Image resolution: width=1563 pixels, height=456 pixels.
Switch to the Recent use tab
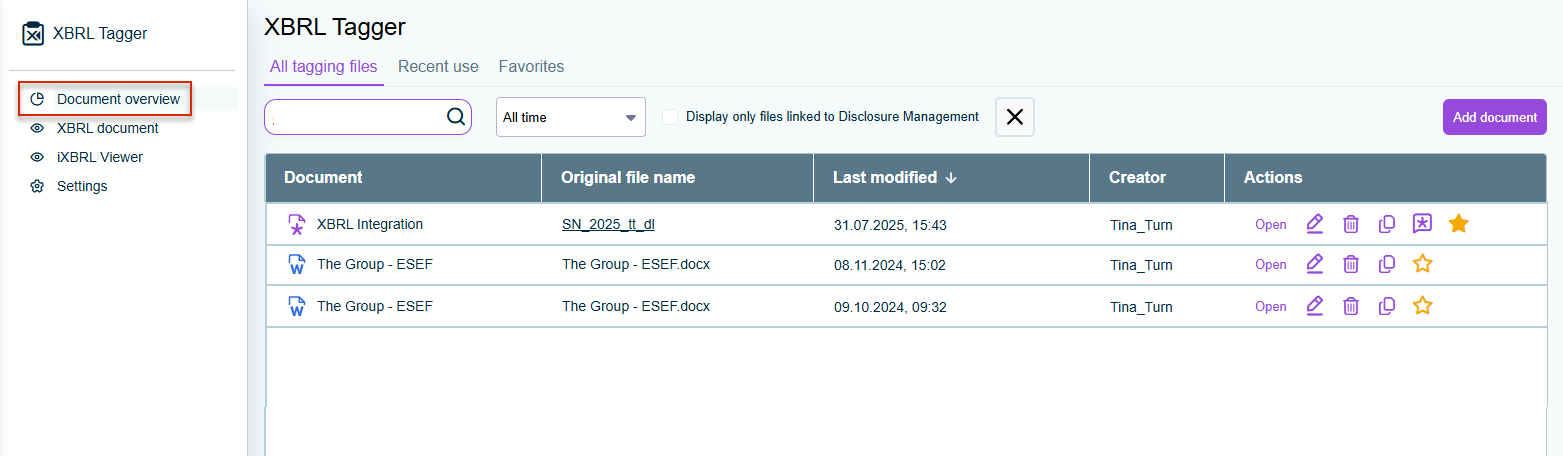click(438, 67)
